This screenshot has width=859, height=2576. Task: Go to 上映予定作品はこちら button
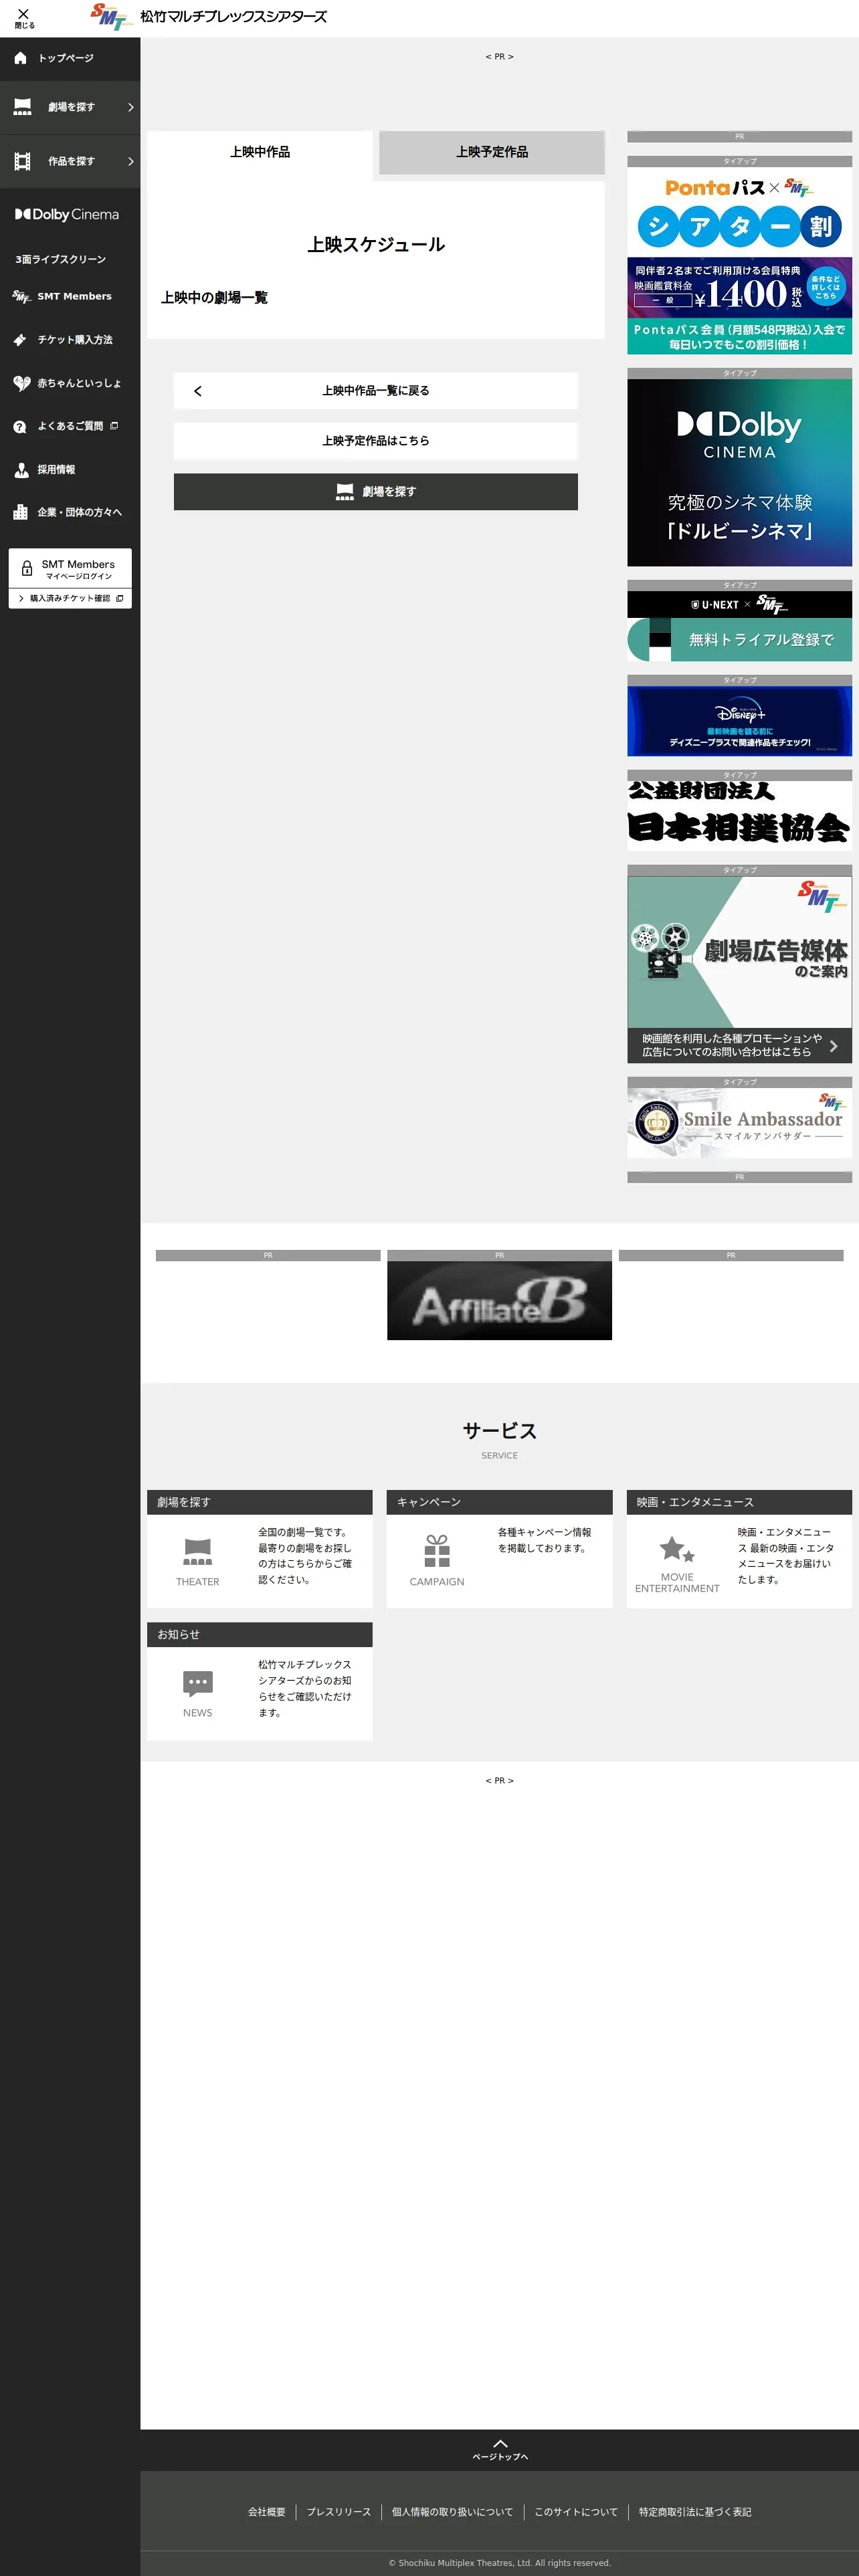coord(376,441)
